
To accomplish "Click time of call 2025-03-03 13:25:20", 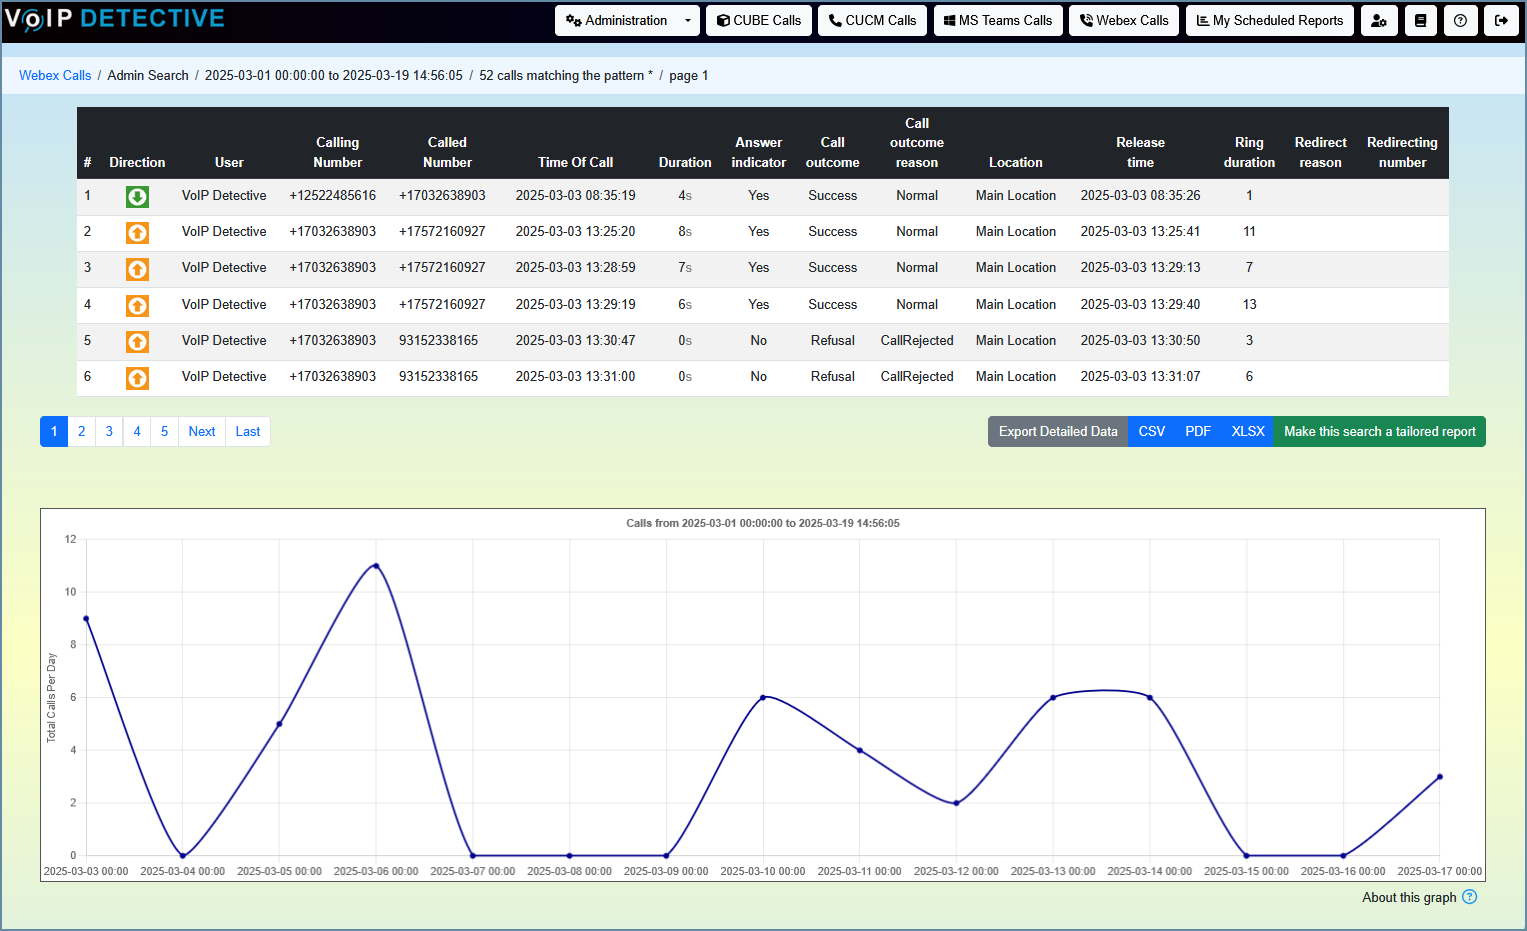I will tap(575, 231).
